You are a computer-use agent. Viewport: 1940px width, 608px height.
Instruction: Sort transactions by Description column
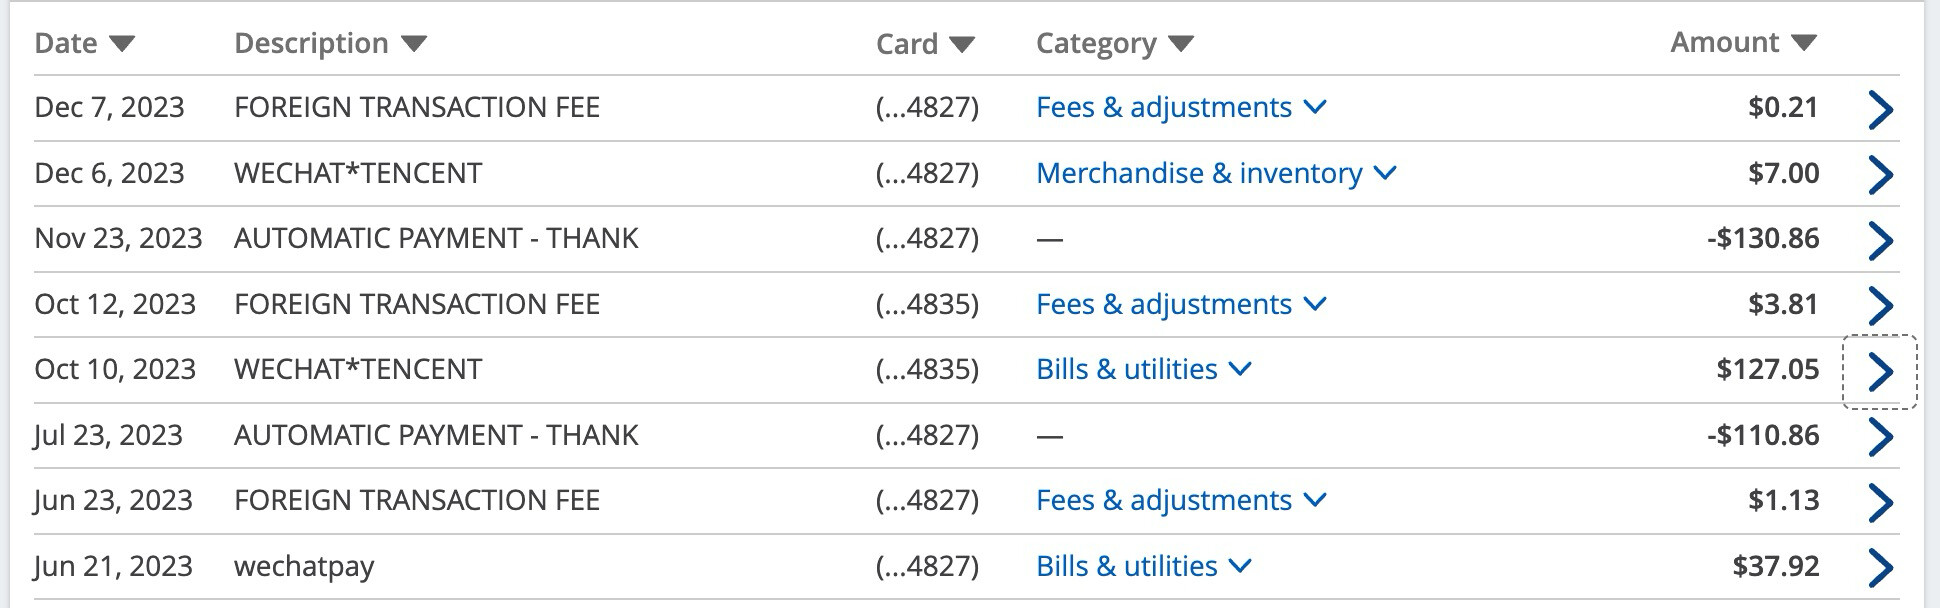tap(330, 43)
